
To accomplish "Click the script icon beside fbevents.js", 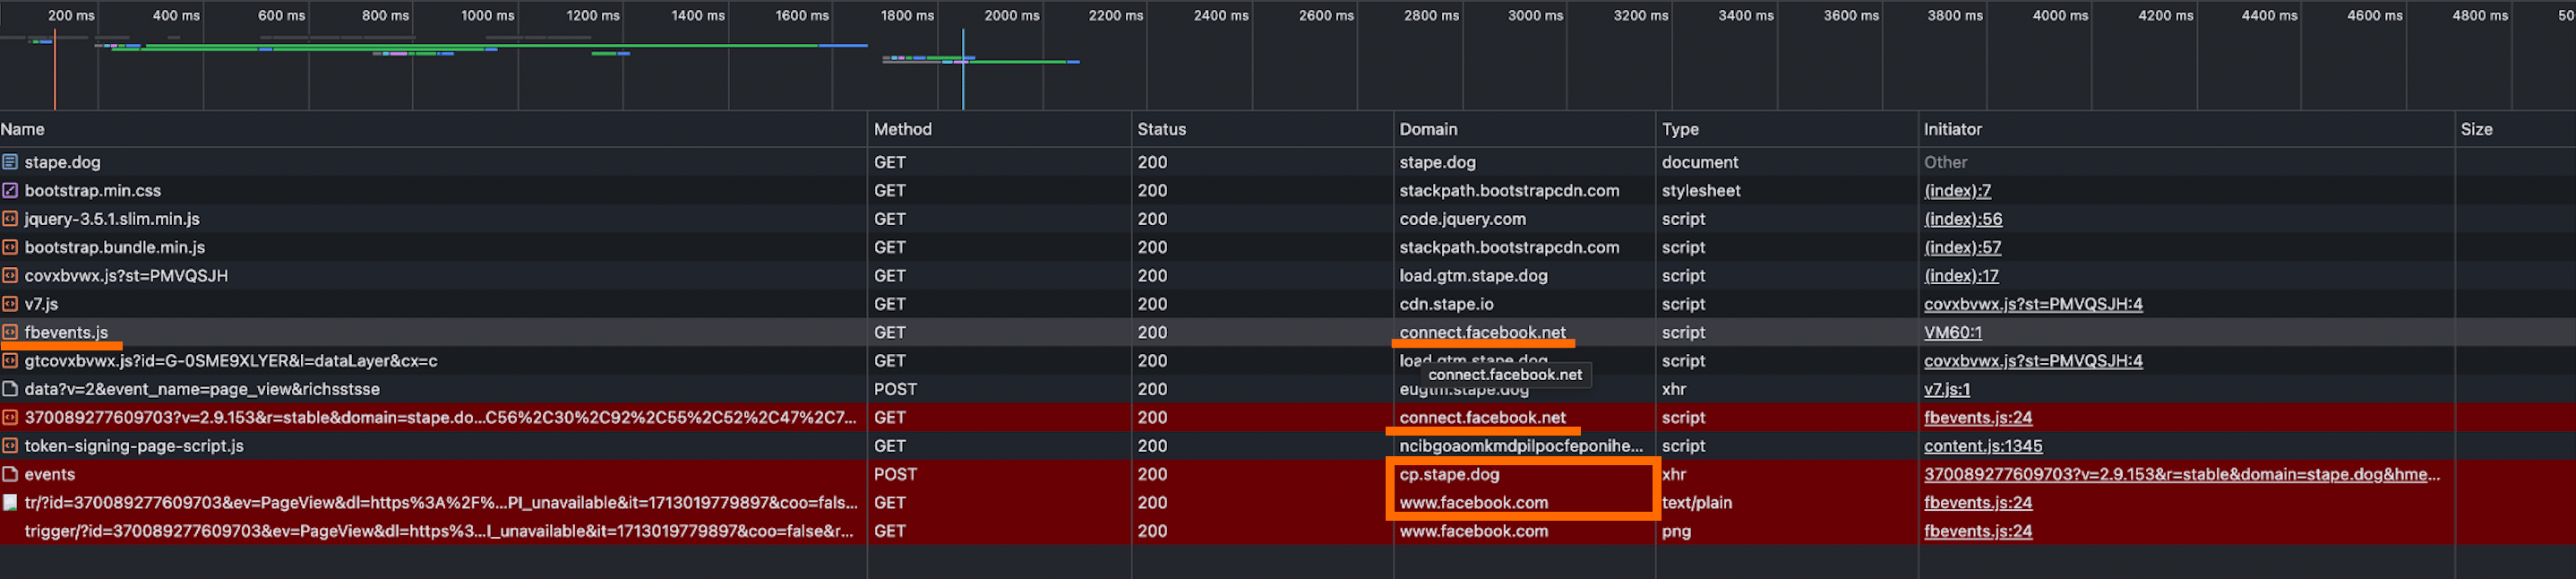I will 10,332.
